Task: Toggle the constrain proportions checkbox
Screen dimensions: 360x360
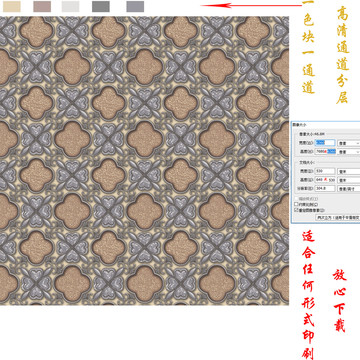Action: click(296, 204)
